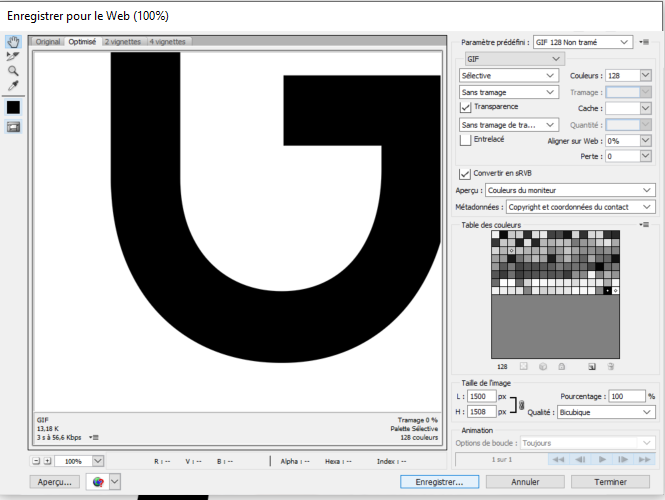Image resolution: width=665 pixels, height=500 pixels.
Task: Switch to the Original tab
Action: (48, 42)
